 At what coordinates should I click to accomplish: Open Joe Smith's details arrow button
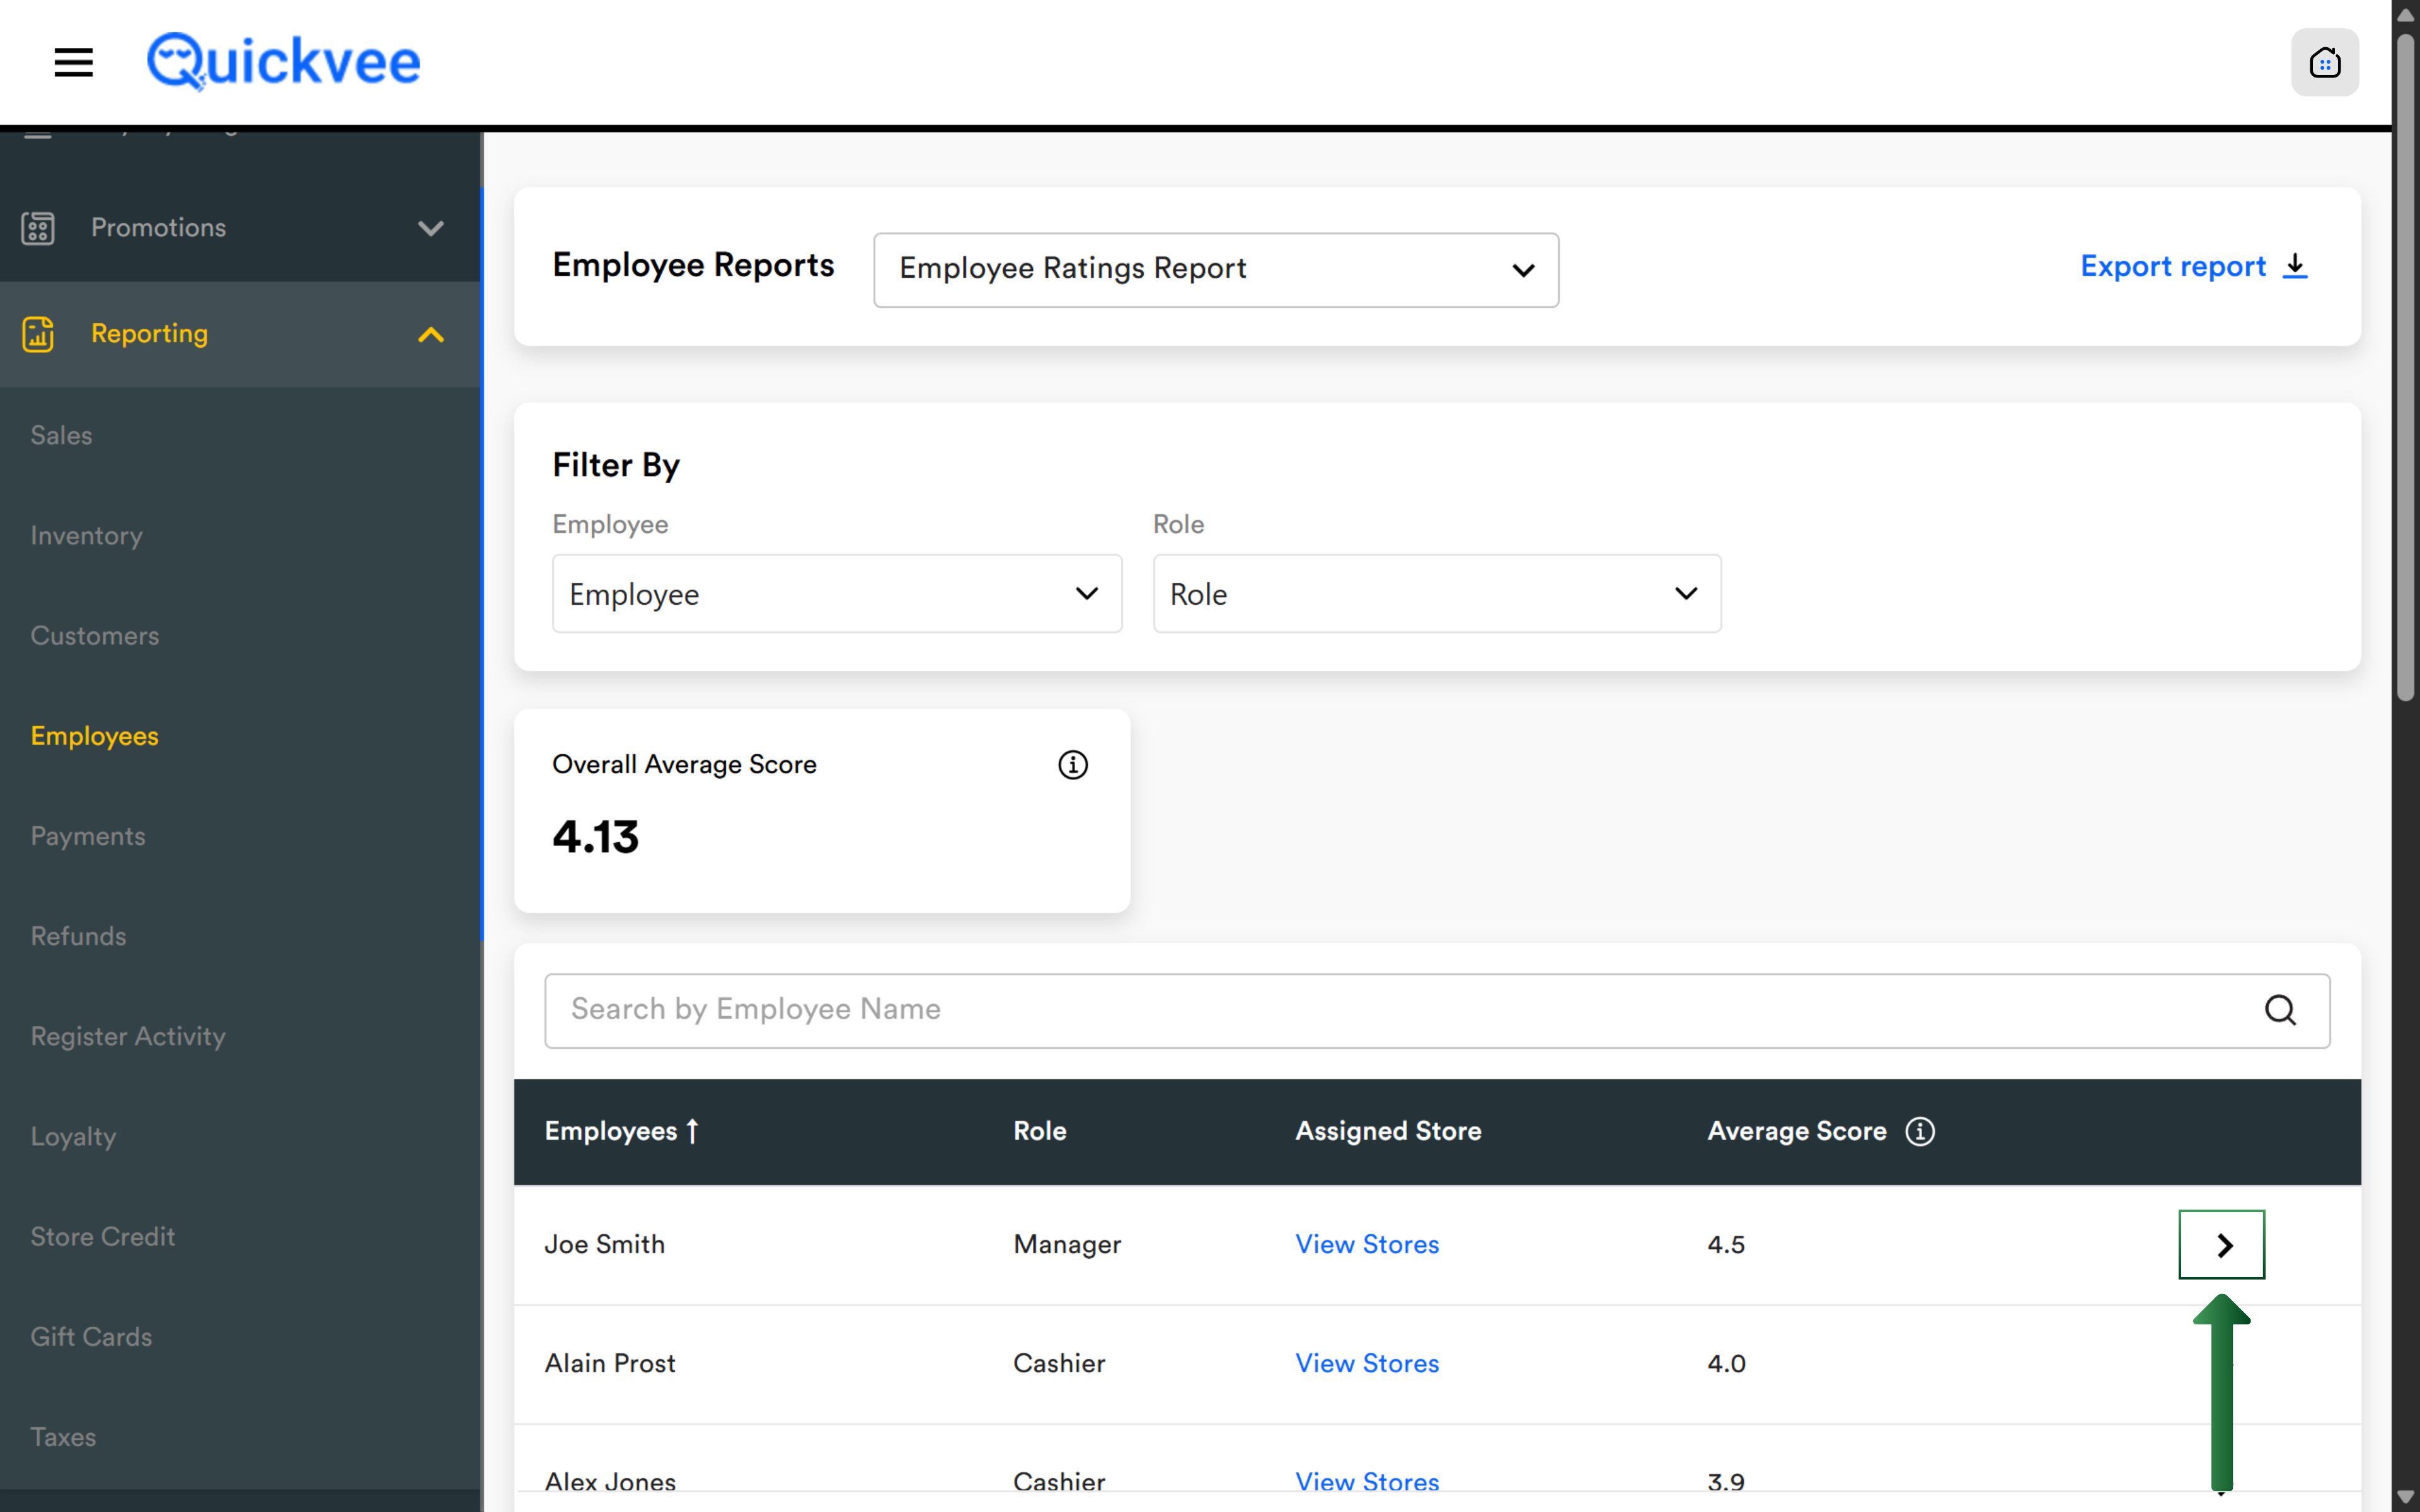[x=2221, y=1244]
